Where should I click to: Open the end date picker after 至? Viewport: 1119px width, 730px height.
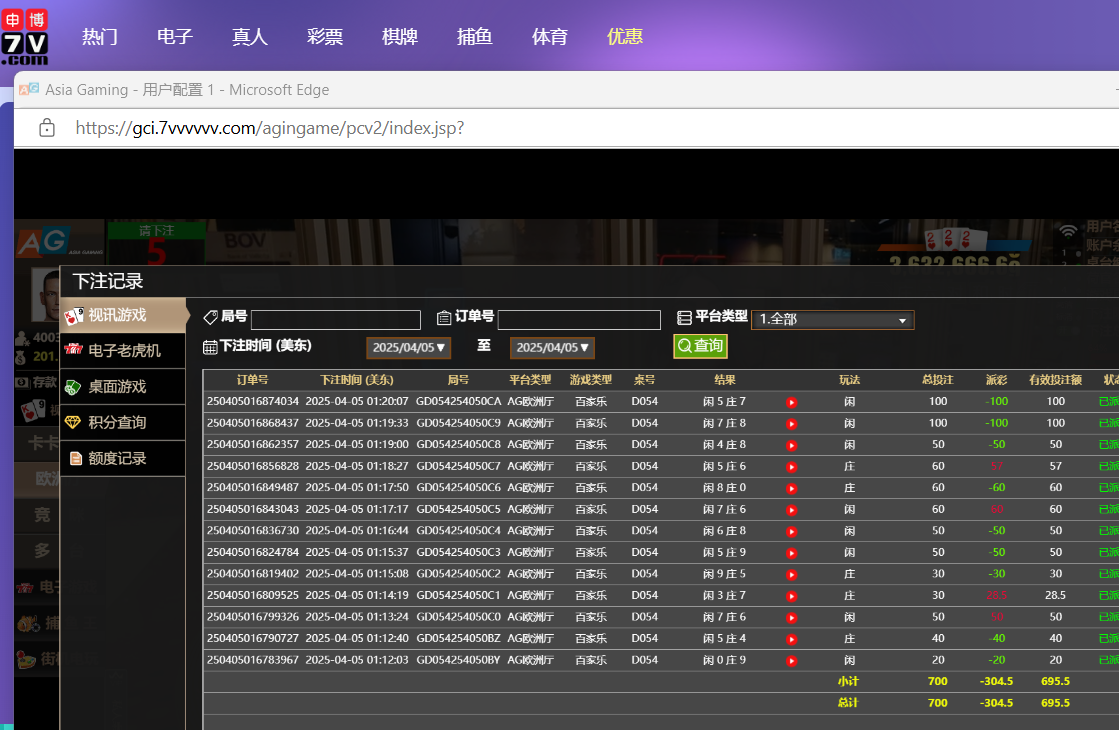pos(553,348)
